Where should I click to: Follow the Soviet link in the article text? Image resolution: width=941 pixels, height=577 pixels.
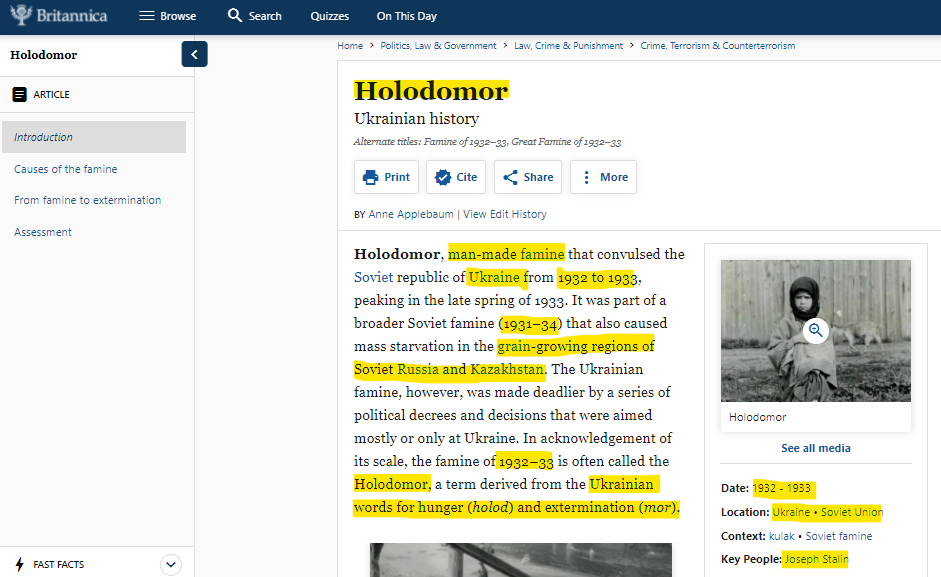click(373, 277)
